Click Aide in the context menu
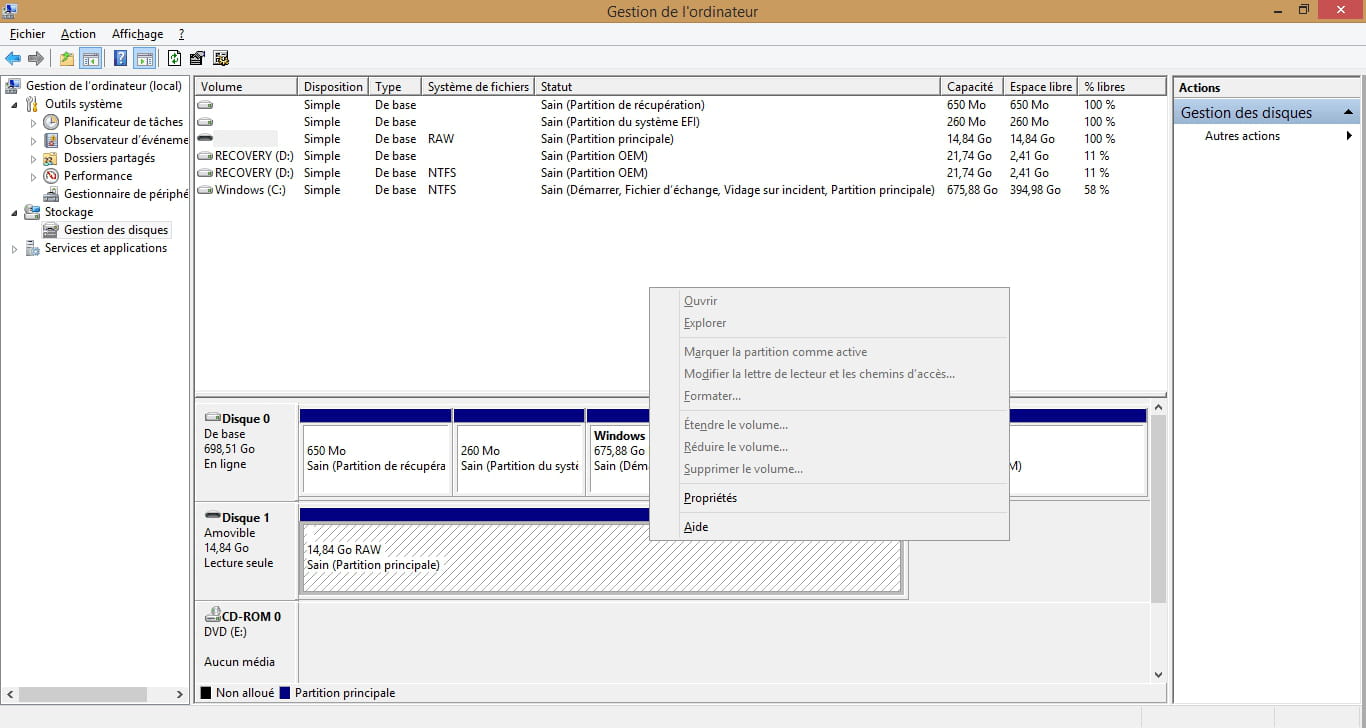Screen dimensions: 1366x728 point(696,527)
